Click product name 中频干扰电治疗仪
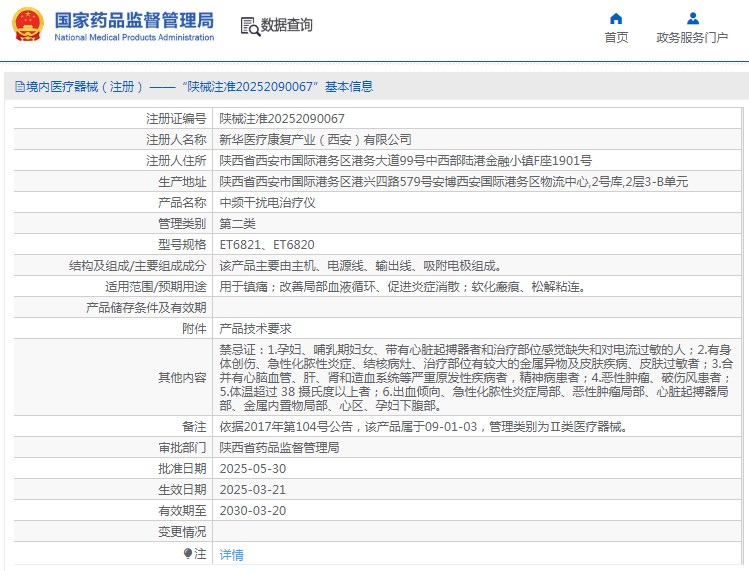 pos(268,203)
